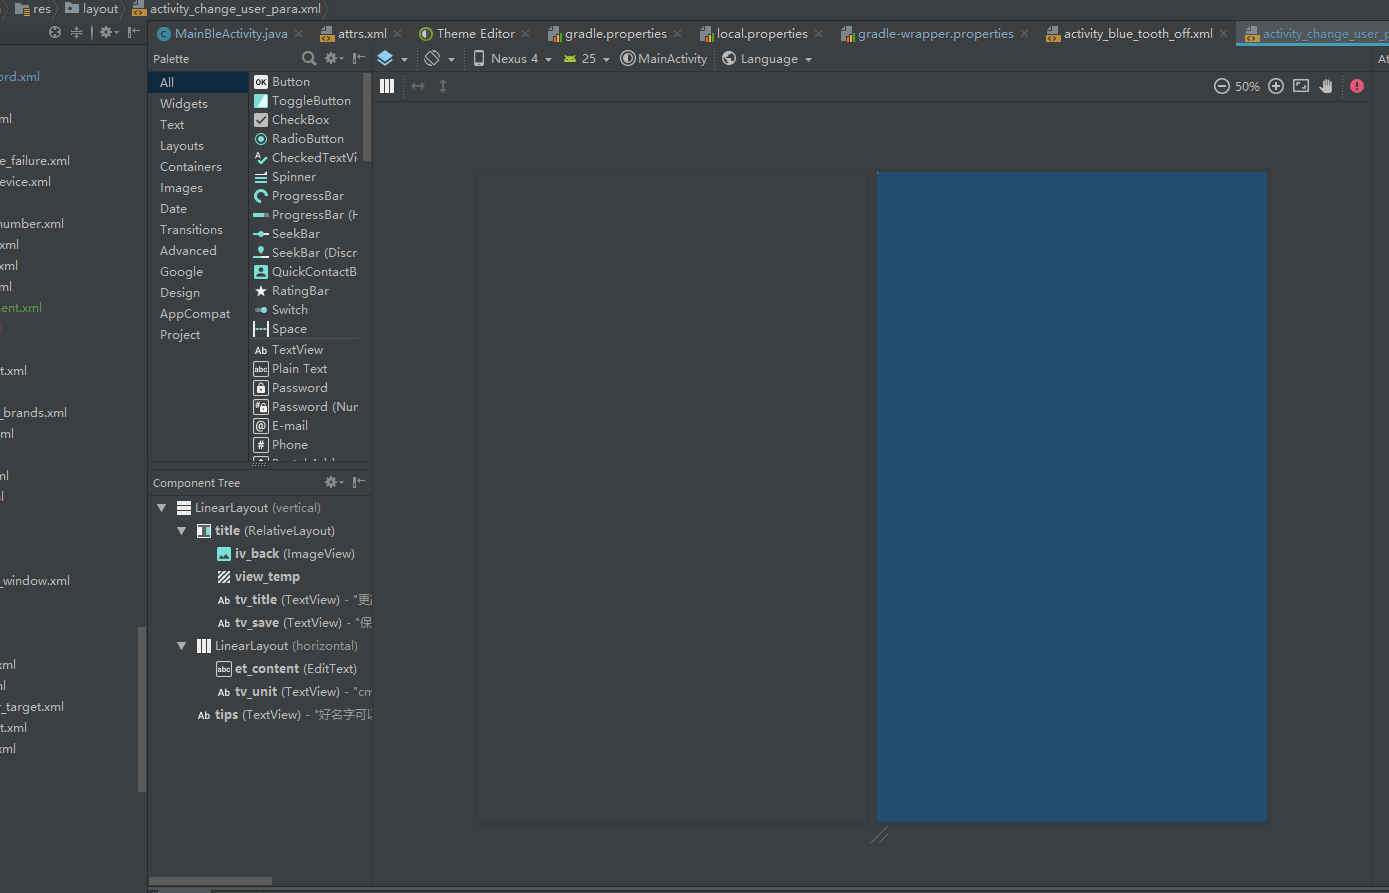Toggle the pan hand tool
The height and width of the screenshot is (893, 1389).
click(1326, 86)
